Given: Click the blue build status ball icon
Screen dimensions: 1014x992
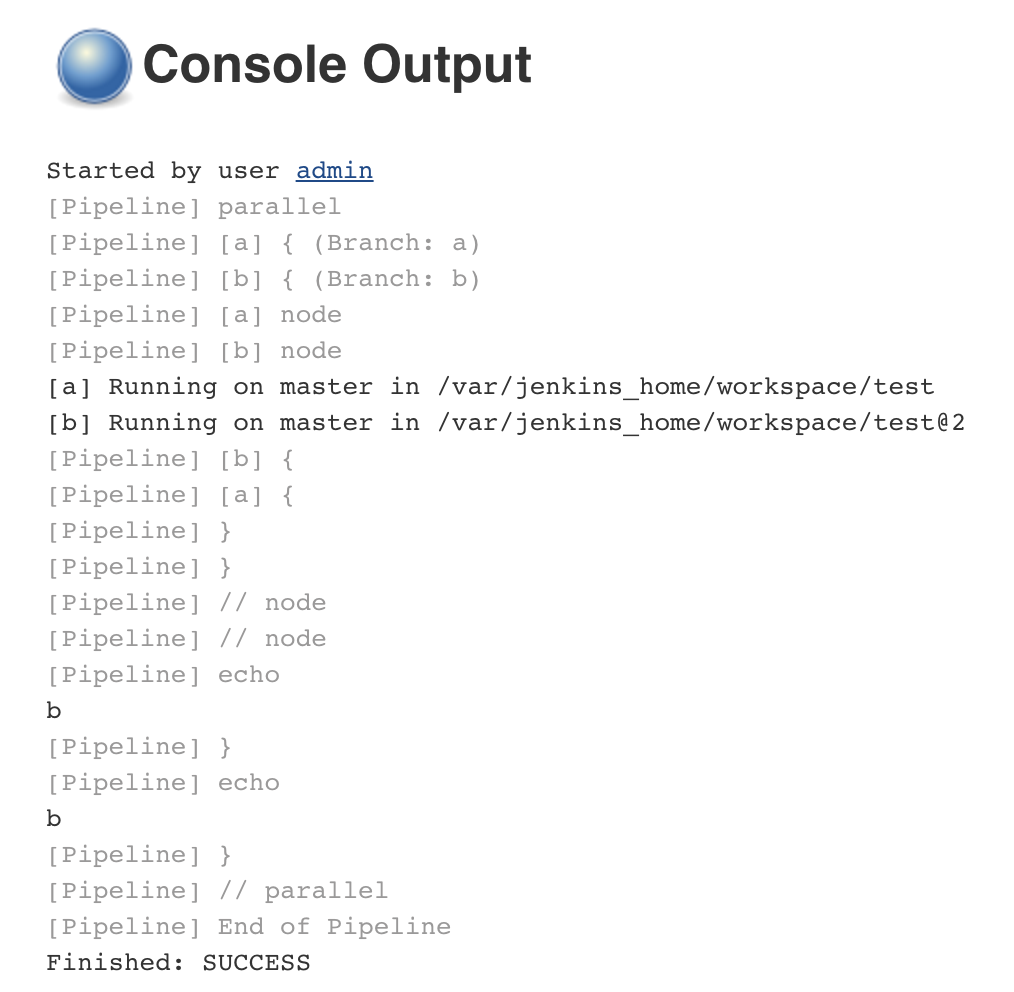Looking at the screenshot, I should tap(94, 66).
